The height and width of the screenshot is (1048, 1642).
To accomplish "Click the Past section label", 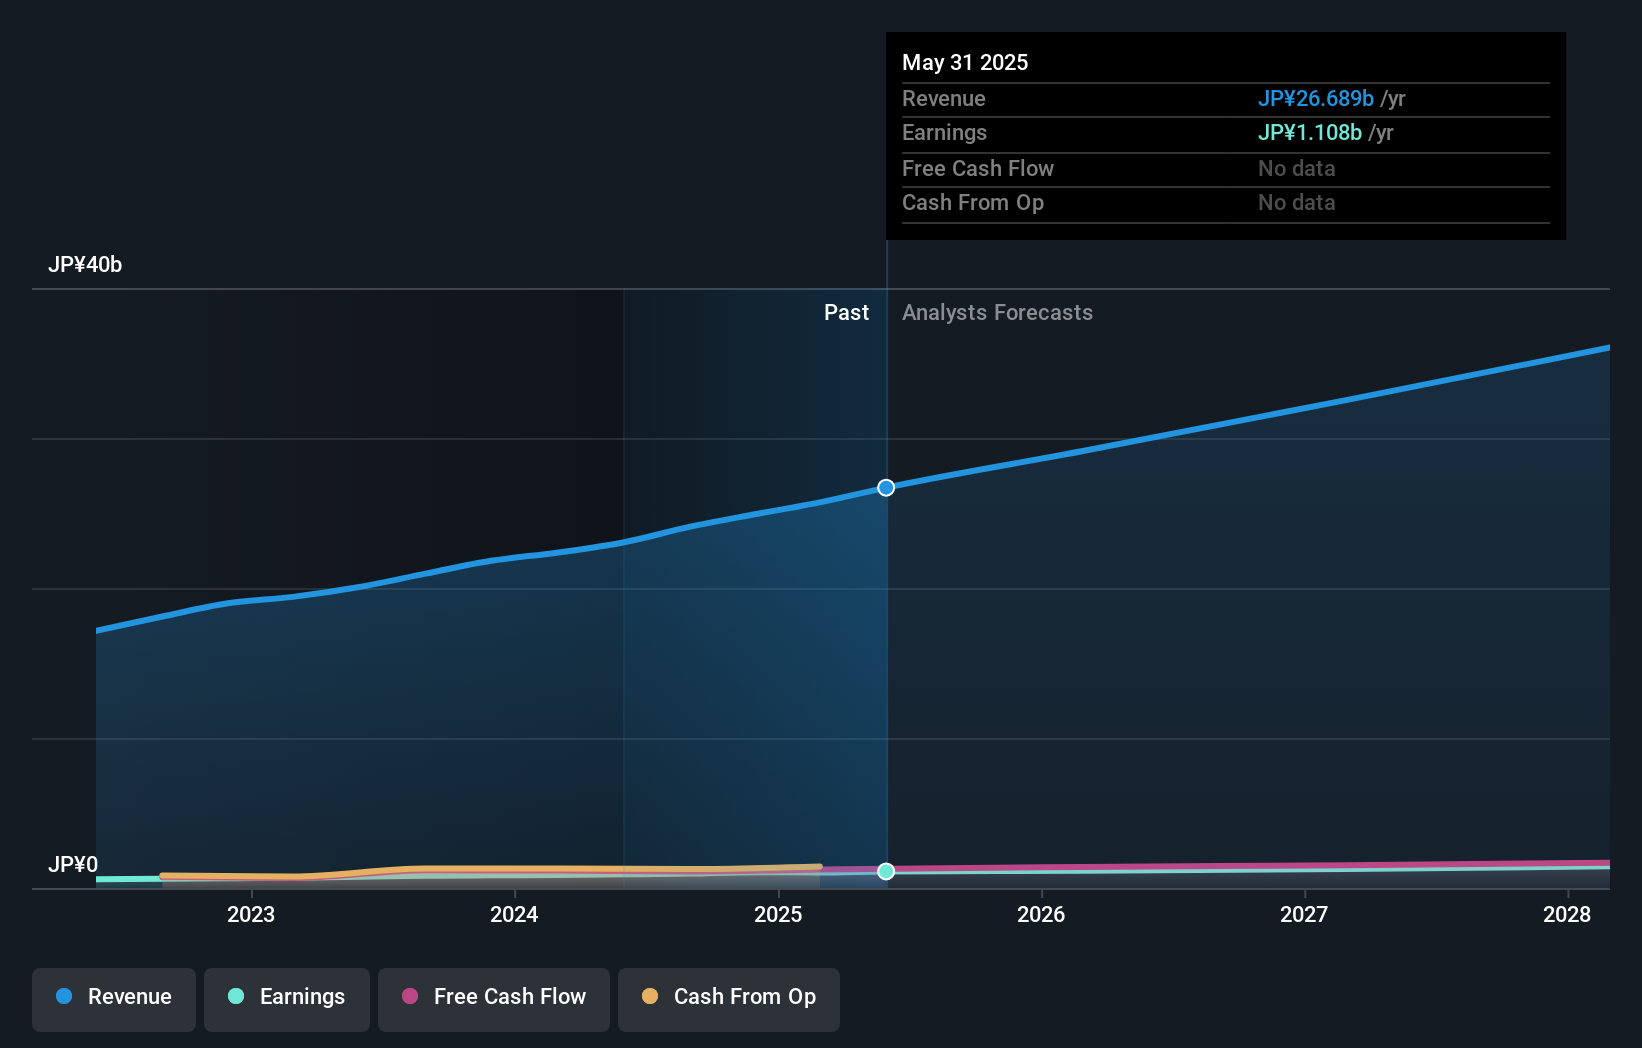I will (846, 313).
